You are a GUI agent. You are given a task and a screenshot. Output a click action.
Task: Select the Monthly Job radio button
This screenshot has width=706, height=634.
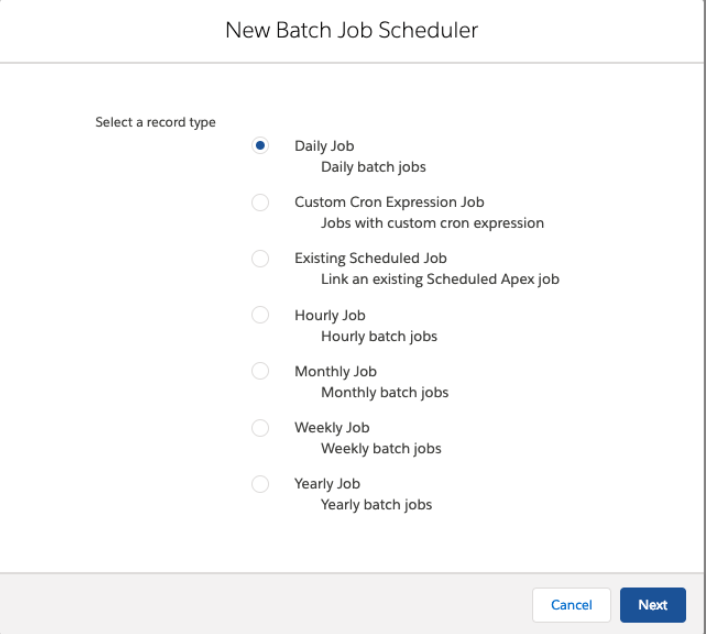click(260, 371)
